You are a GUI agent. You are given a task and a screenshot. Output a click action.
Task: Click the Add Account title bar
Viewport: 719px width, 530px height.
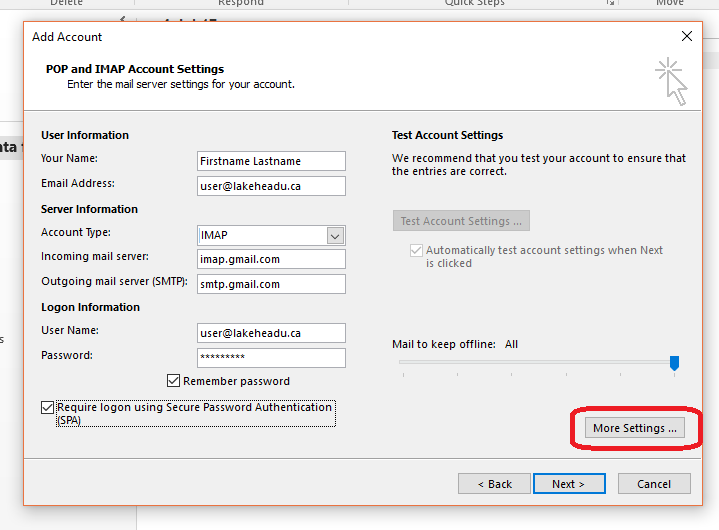[x=300, y=36]
